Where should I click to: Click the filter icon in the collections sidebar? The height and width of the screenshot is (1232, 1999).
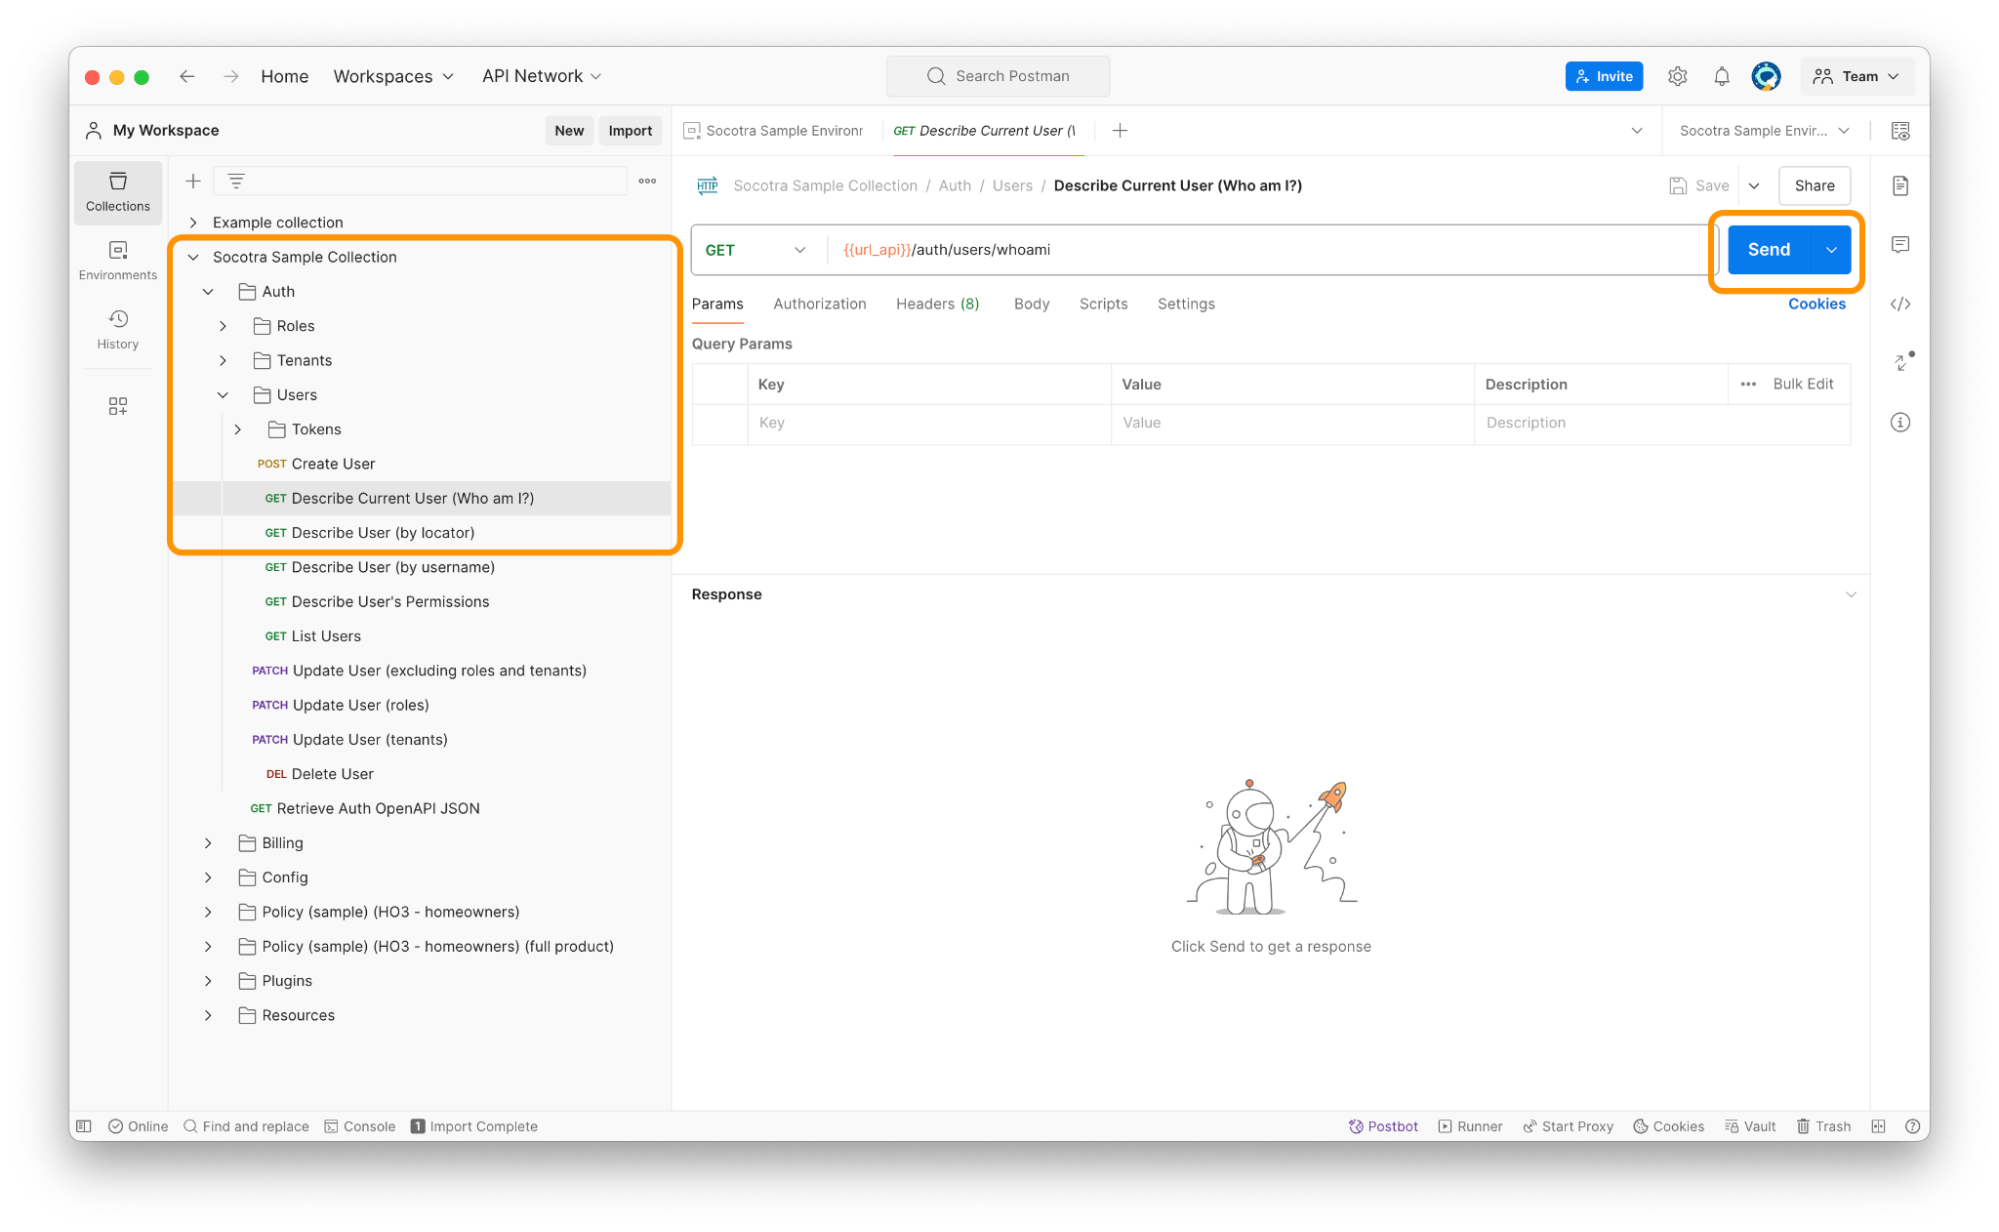[x=236, y=181]
